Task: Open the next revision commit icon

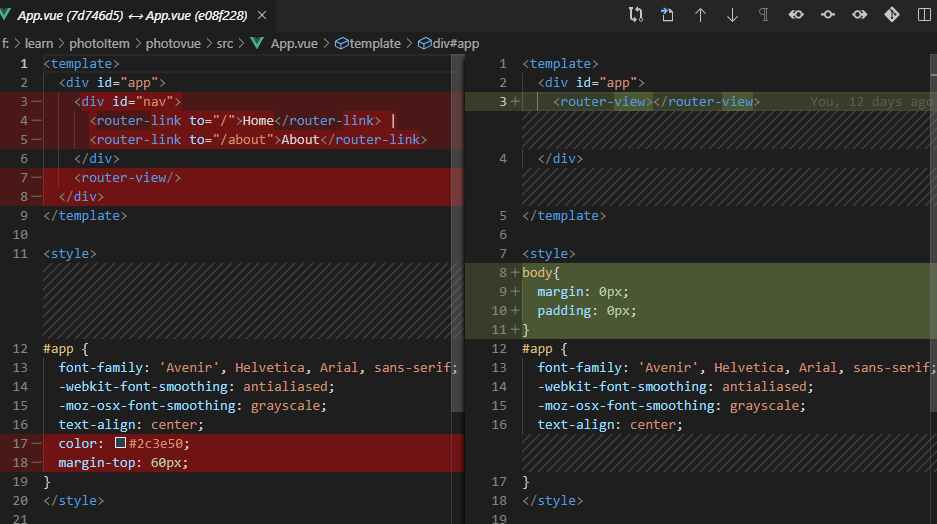Action: 860,15
